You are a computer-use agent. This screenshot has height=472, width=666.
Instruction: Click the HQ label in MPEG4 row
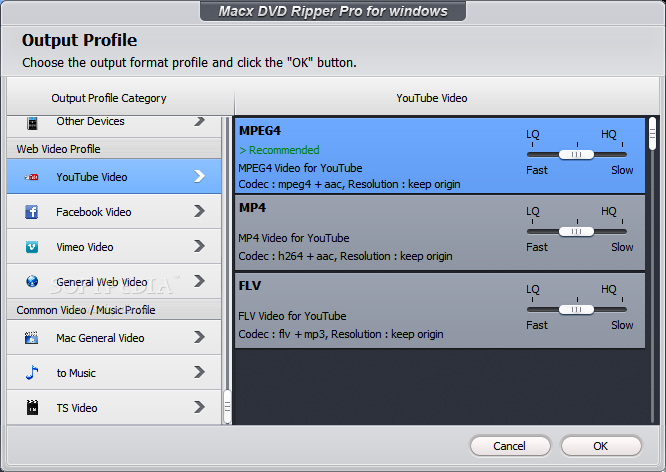(609, 134)
